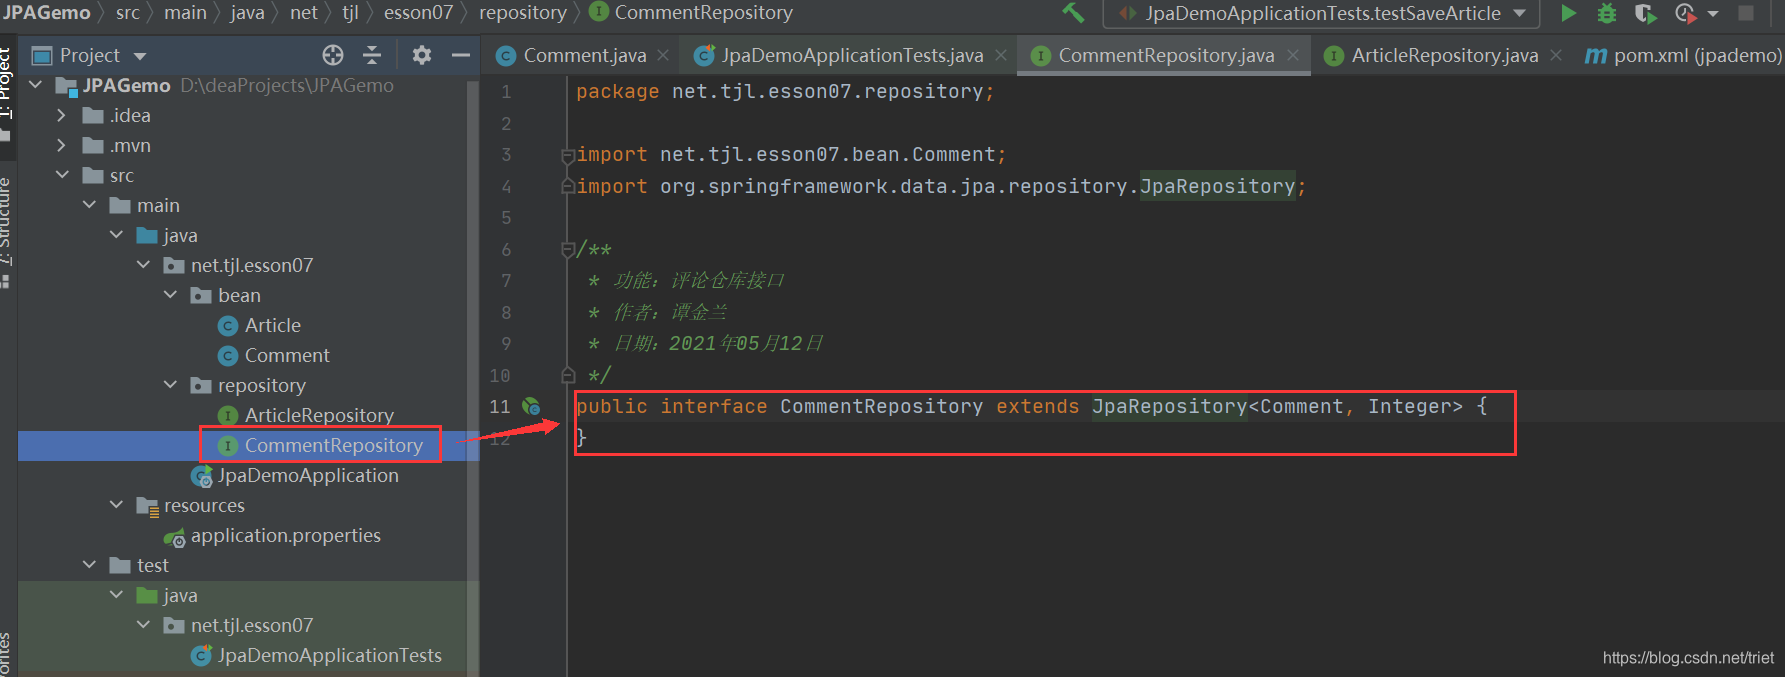Click java breadcrumb segment
The image size is (1785, 677).
click(247, 13)
